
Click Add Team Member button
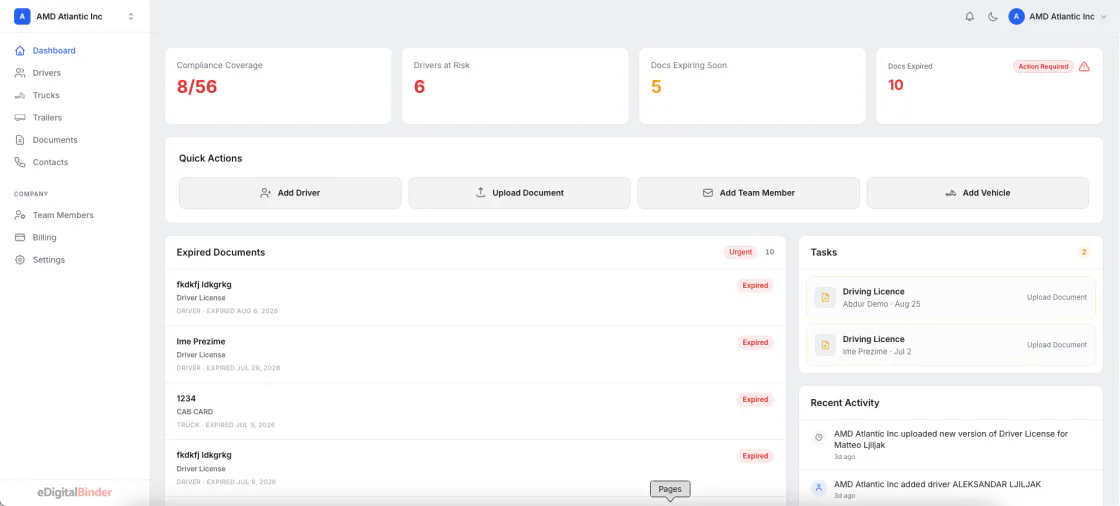tap(749, 193)
